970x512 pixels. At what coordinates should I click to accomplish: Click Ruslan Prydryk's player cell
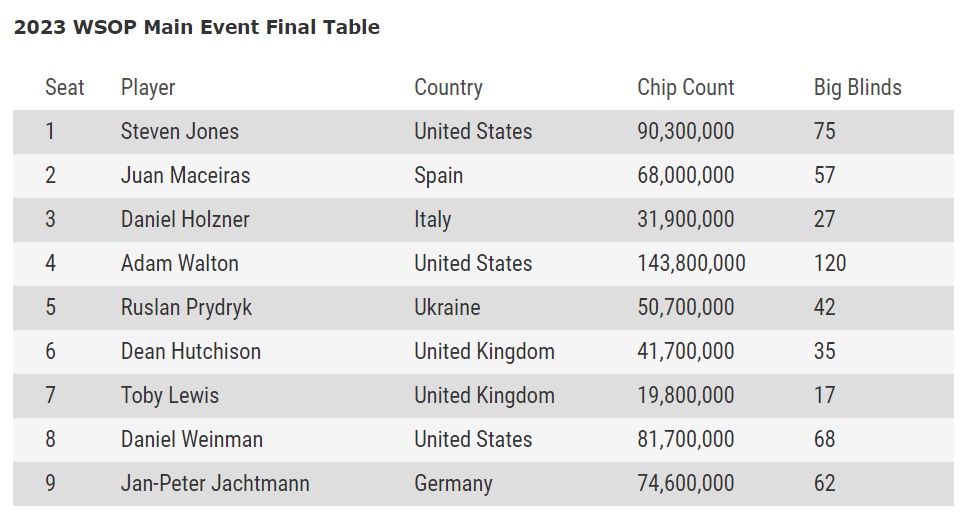point(186,307)
